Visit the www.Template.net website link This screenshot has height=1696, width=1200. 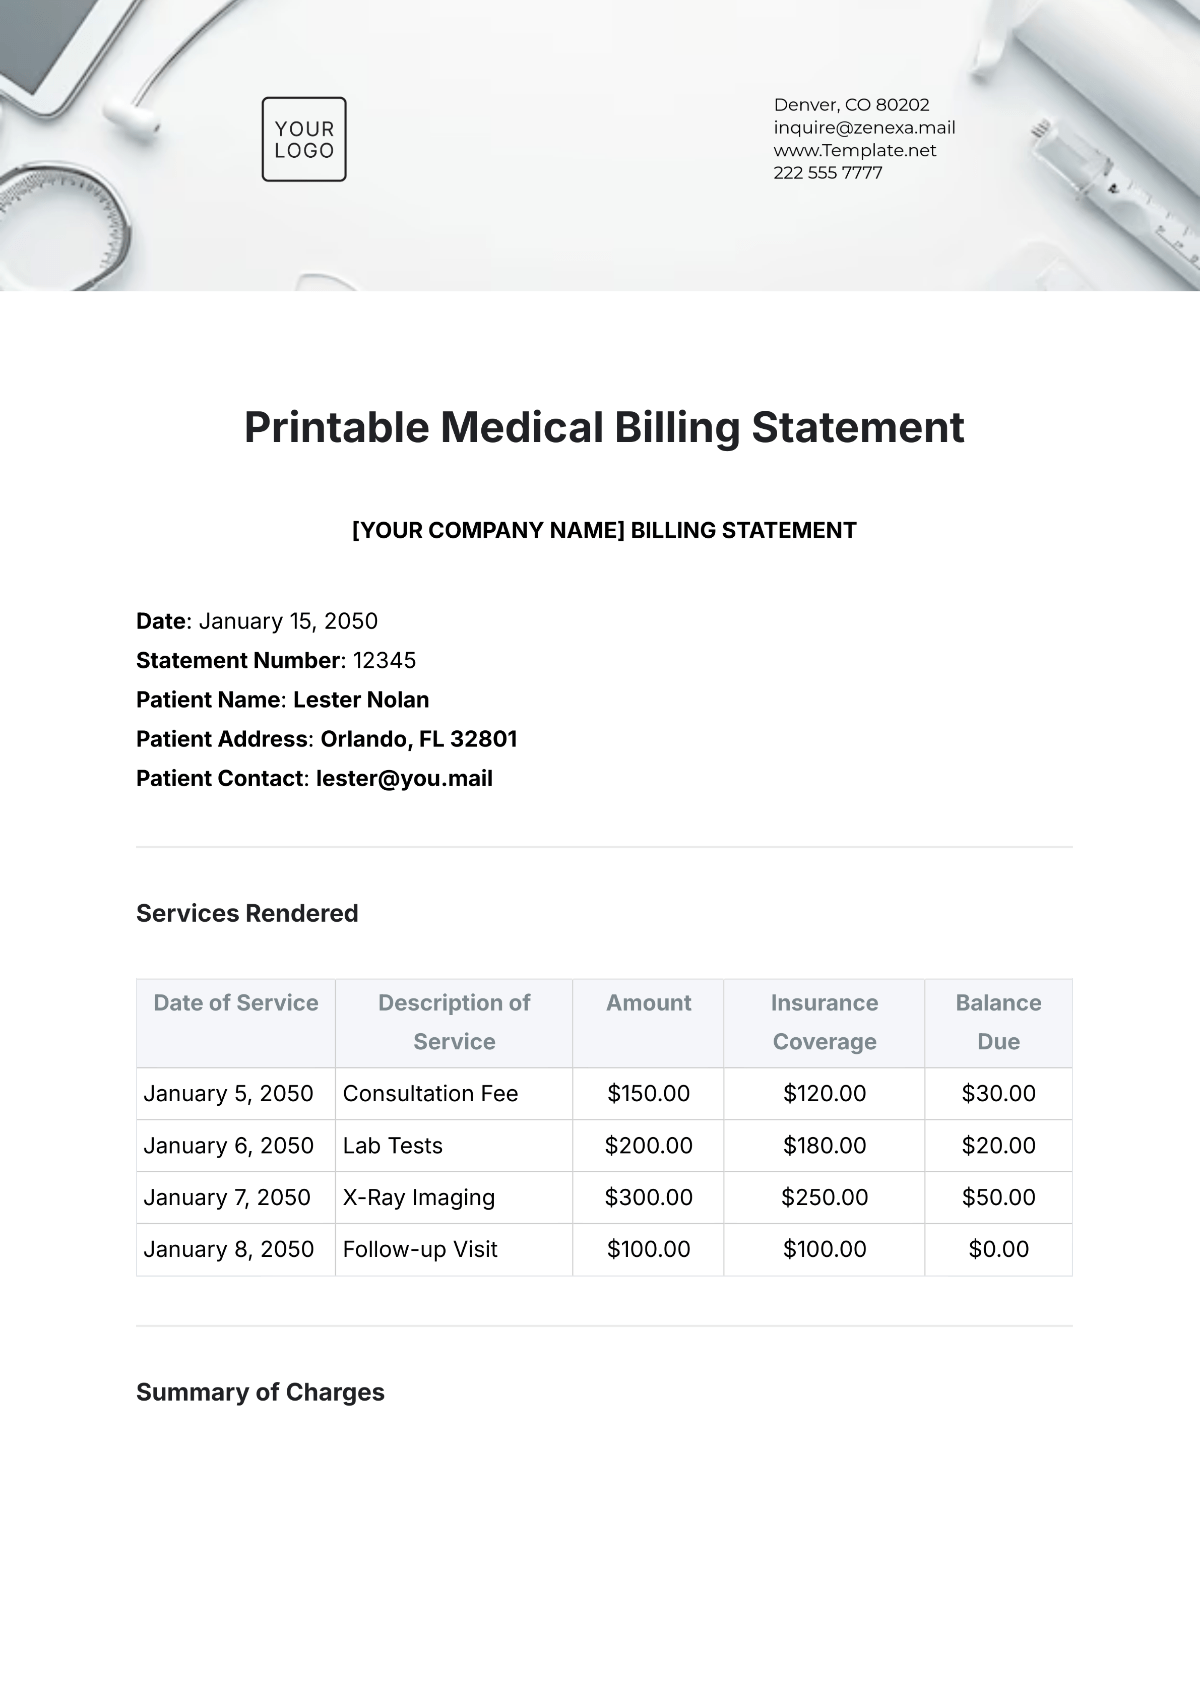(x=855, y=150)
